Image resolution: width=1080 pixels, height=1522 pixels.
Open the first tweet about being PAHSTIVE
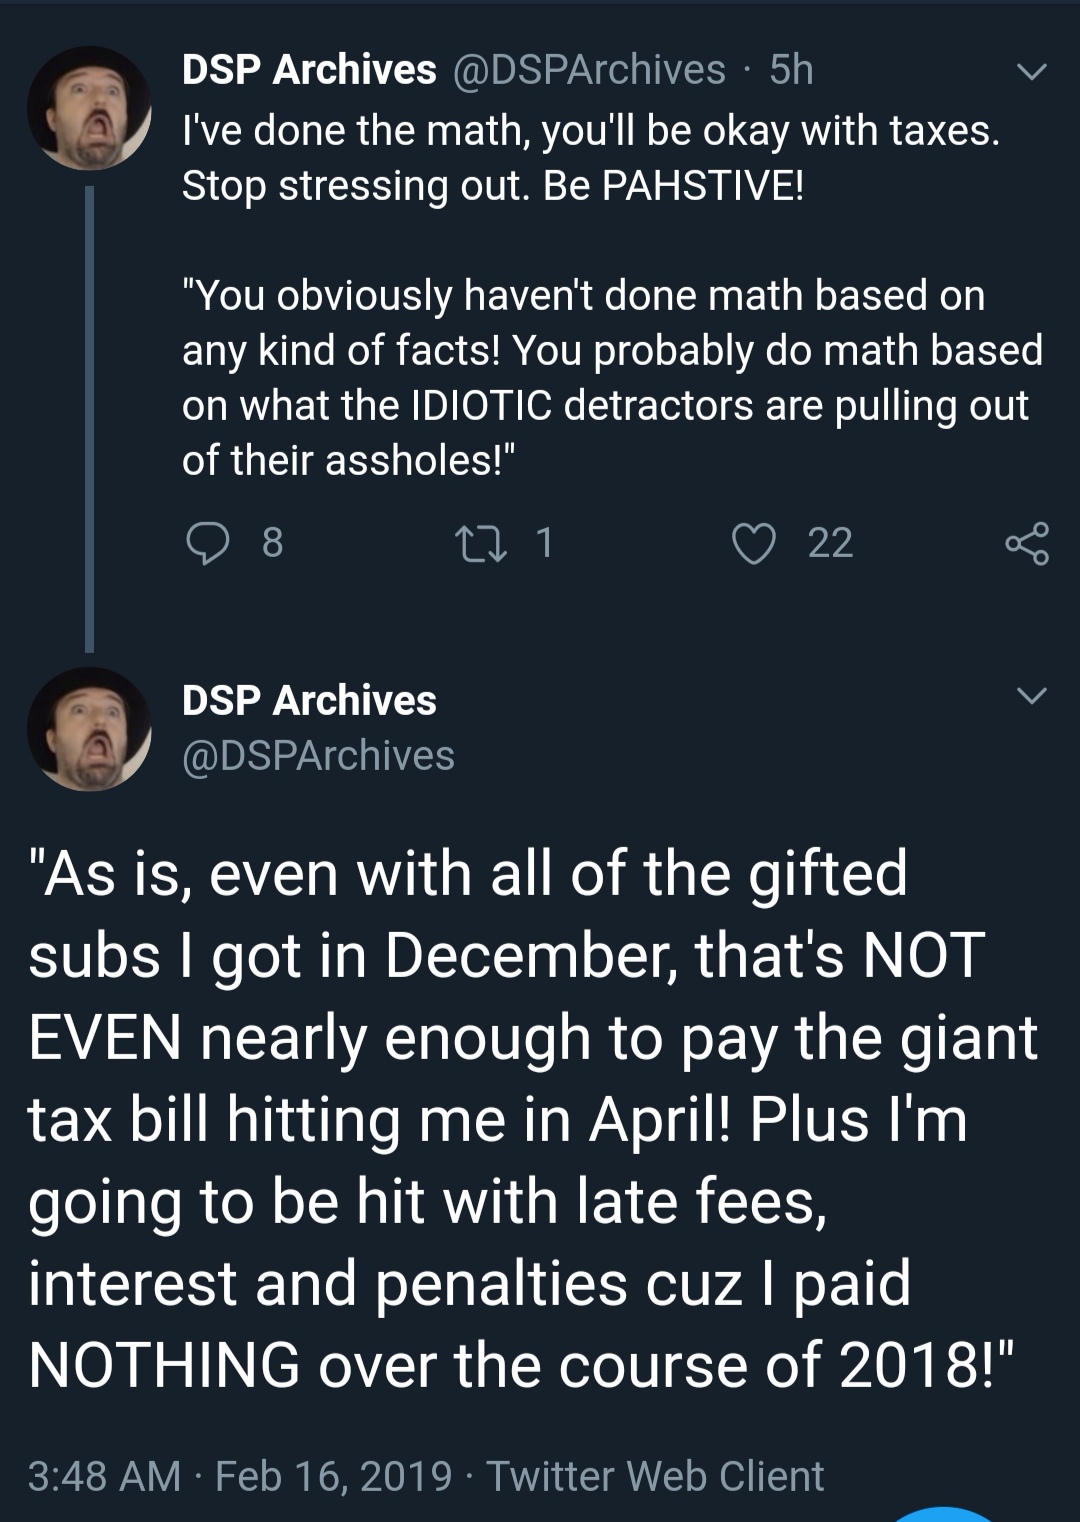612,295
